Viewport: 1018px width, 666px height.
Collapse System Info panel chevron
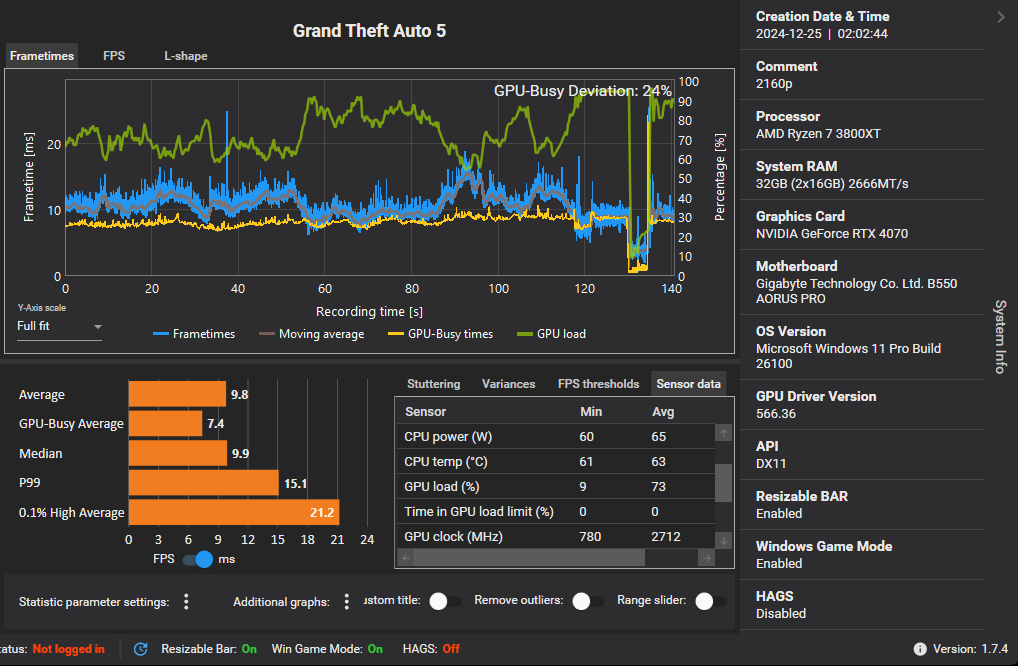[x=1000, y=18]
